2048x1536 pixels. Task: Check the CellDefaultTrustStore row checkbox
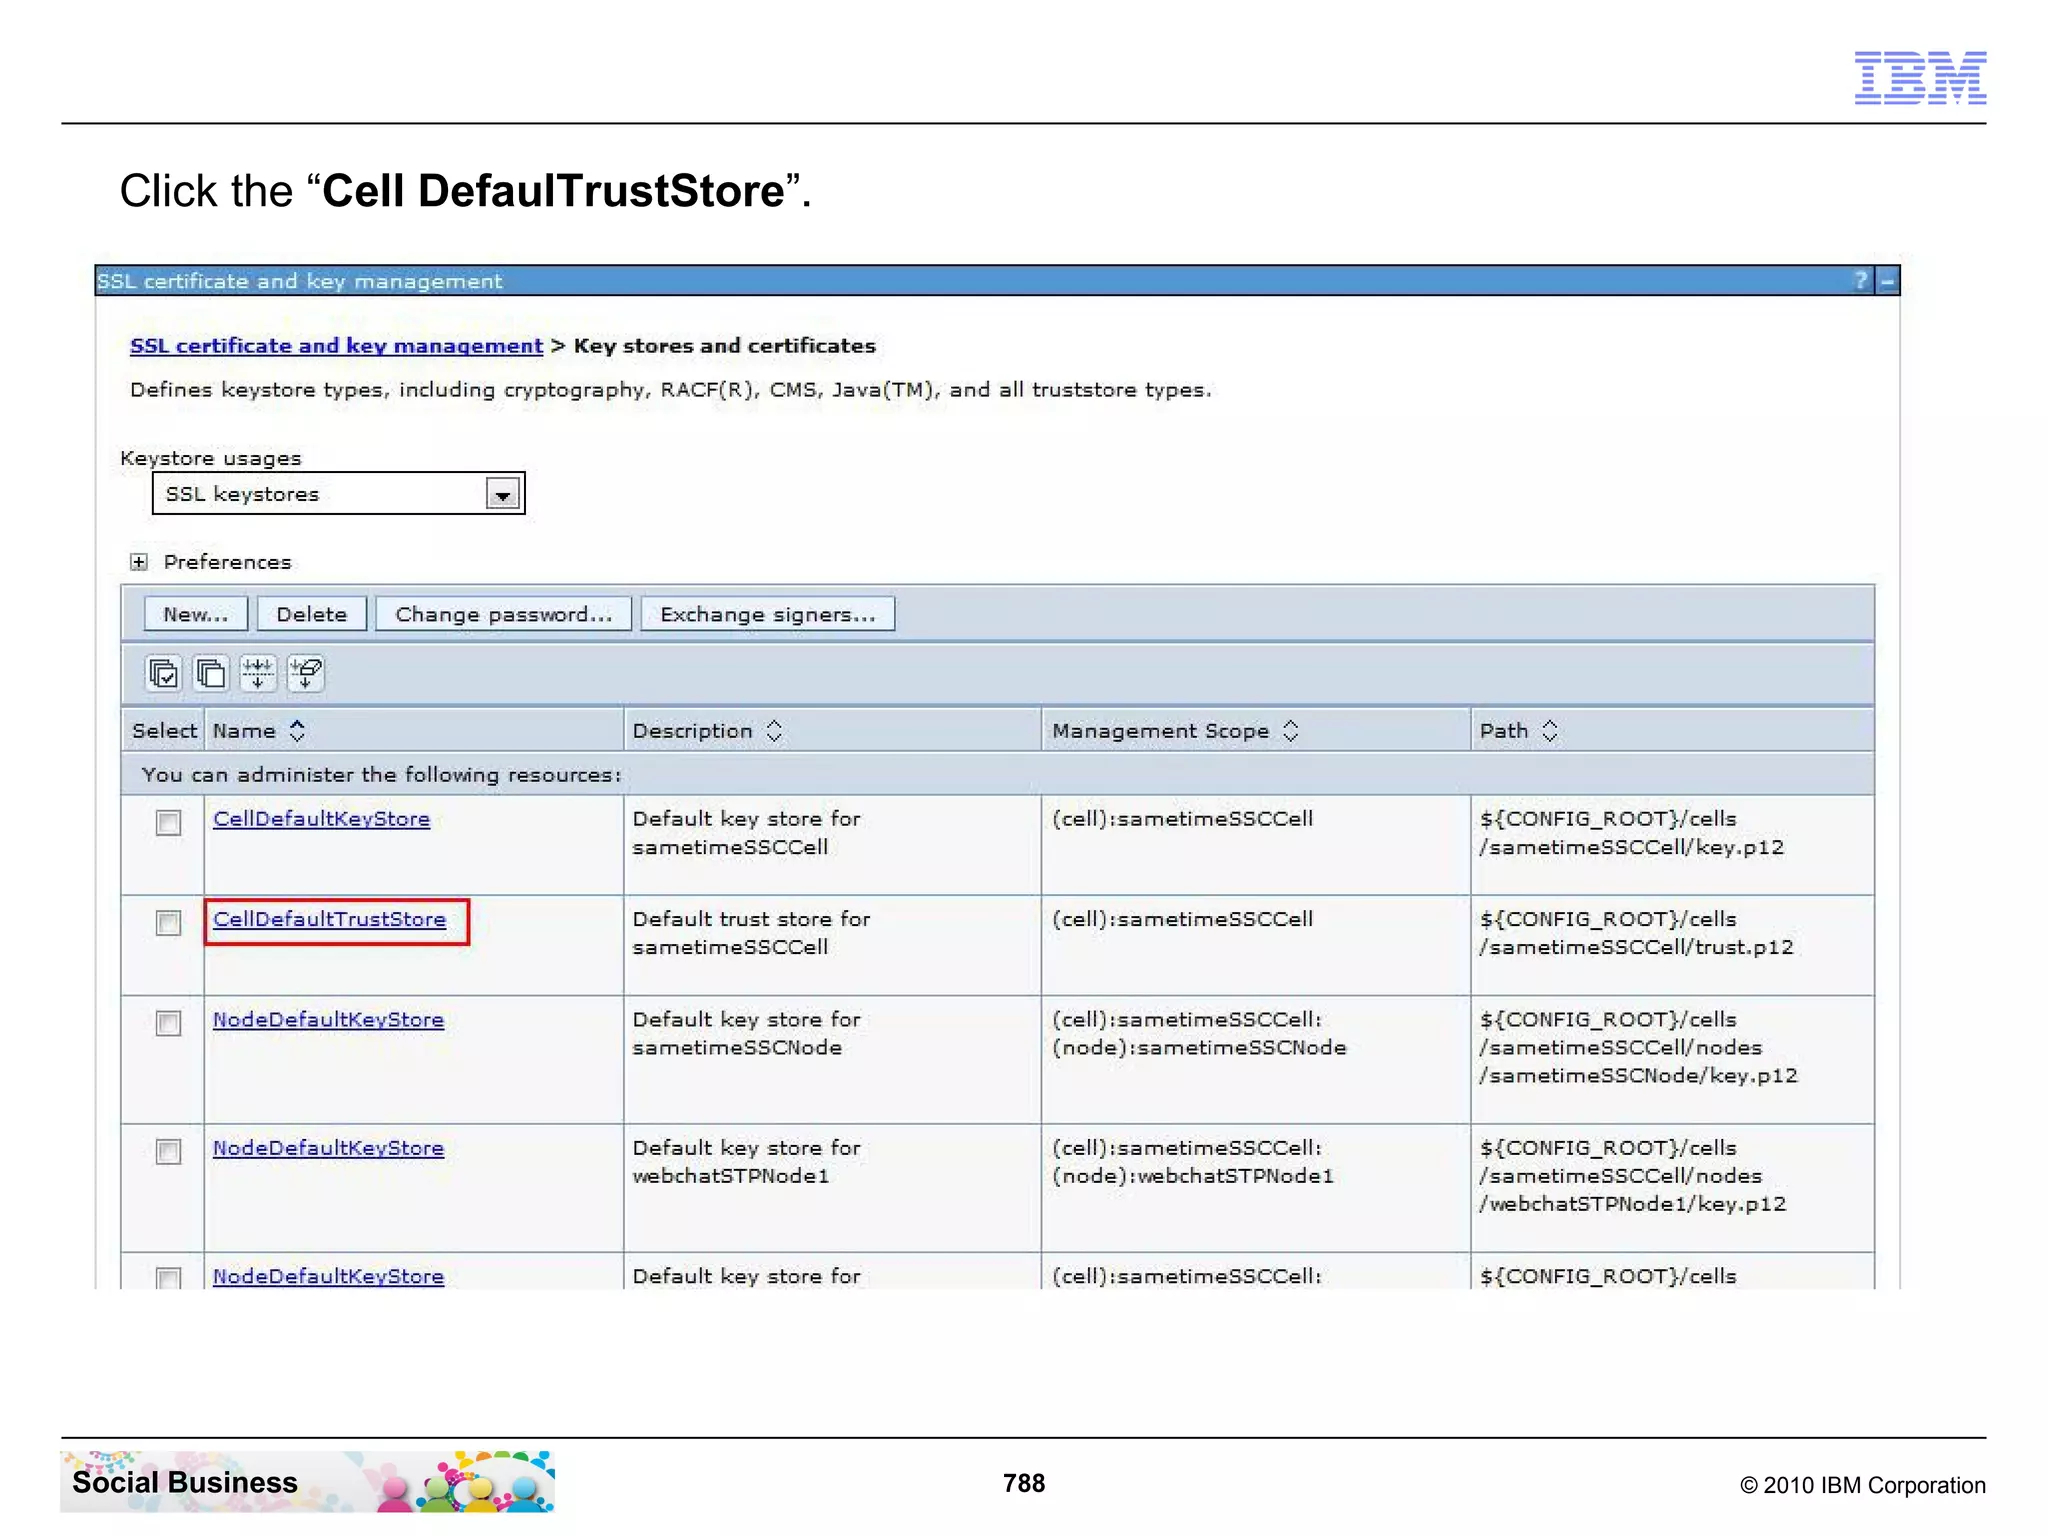[x=168, y=922]
